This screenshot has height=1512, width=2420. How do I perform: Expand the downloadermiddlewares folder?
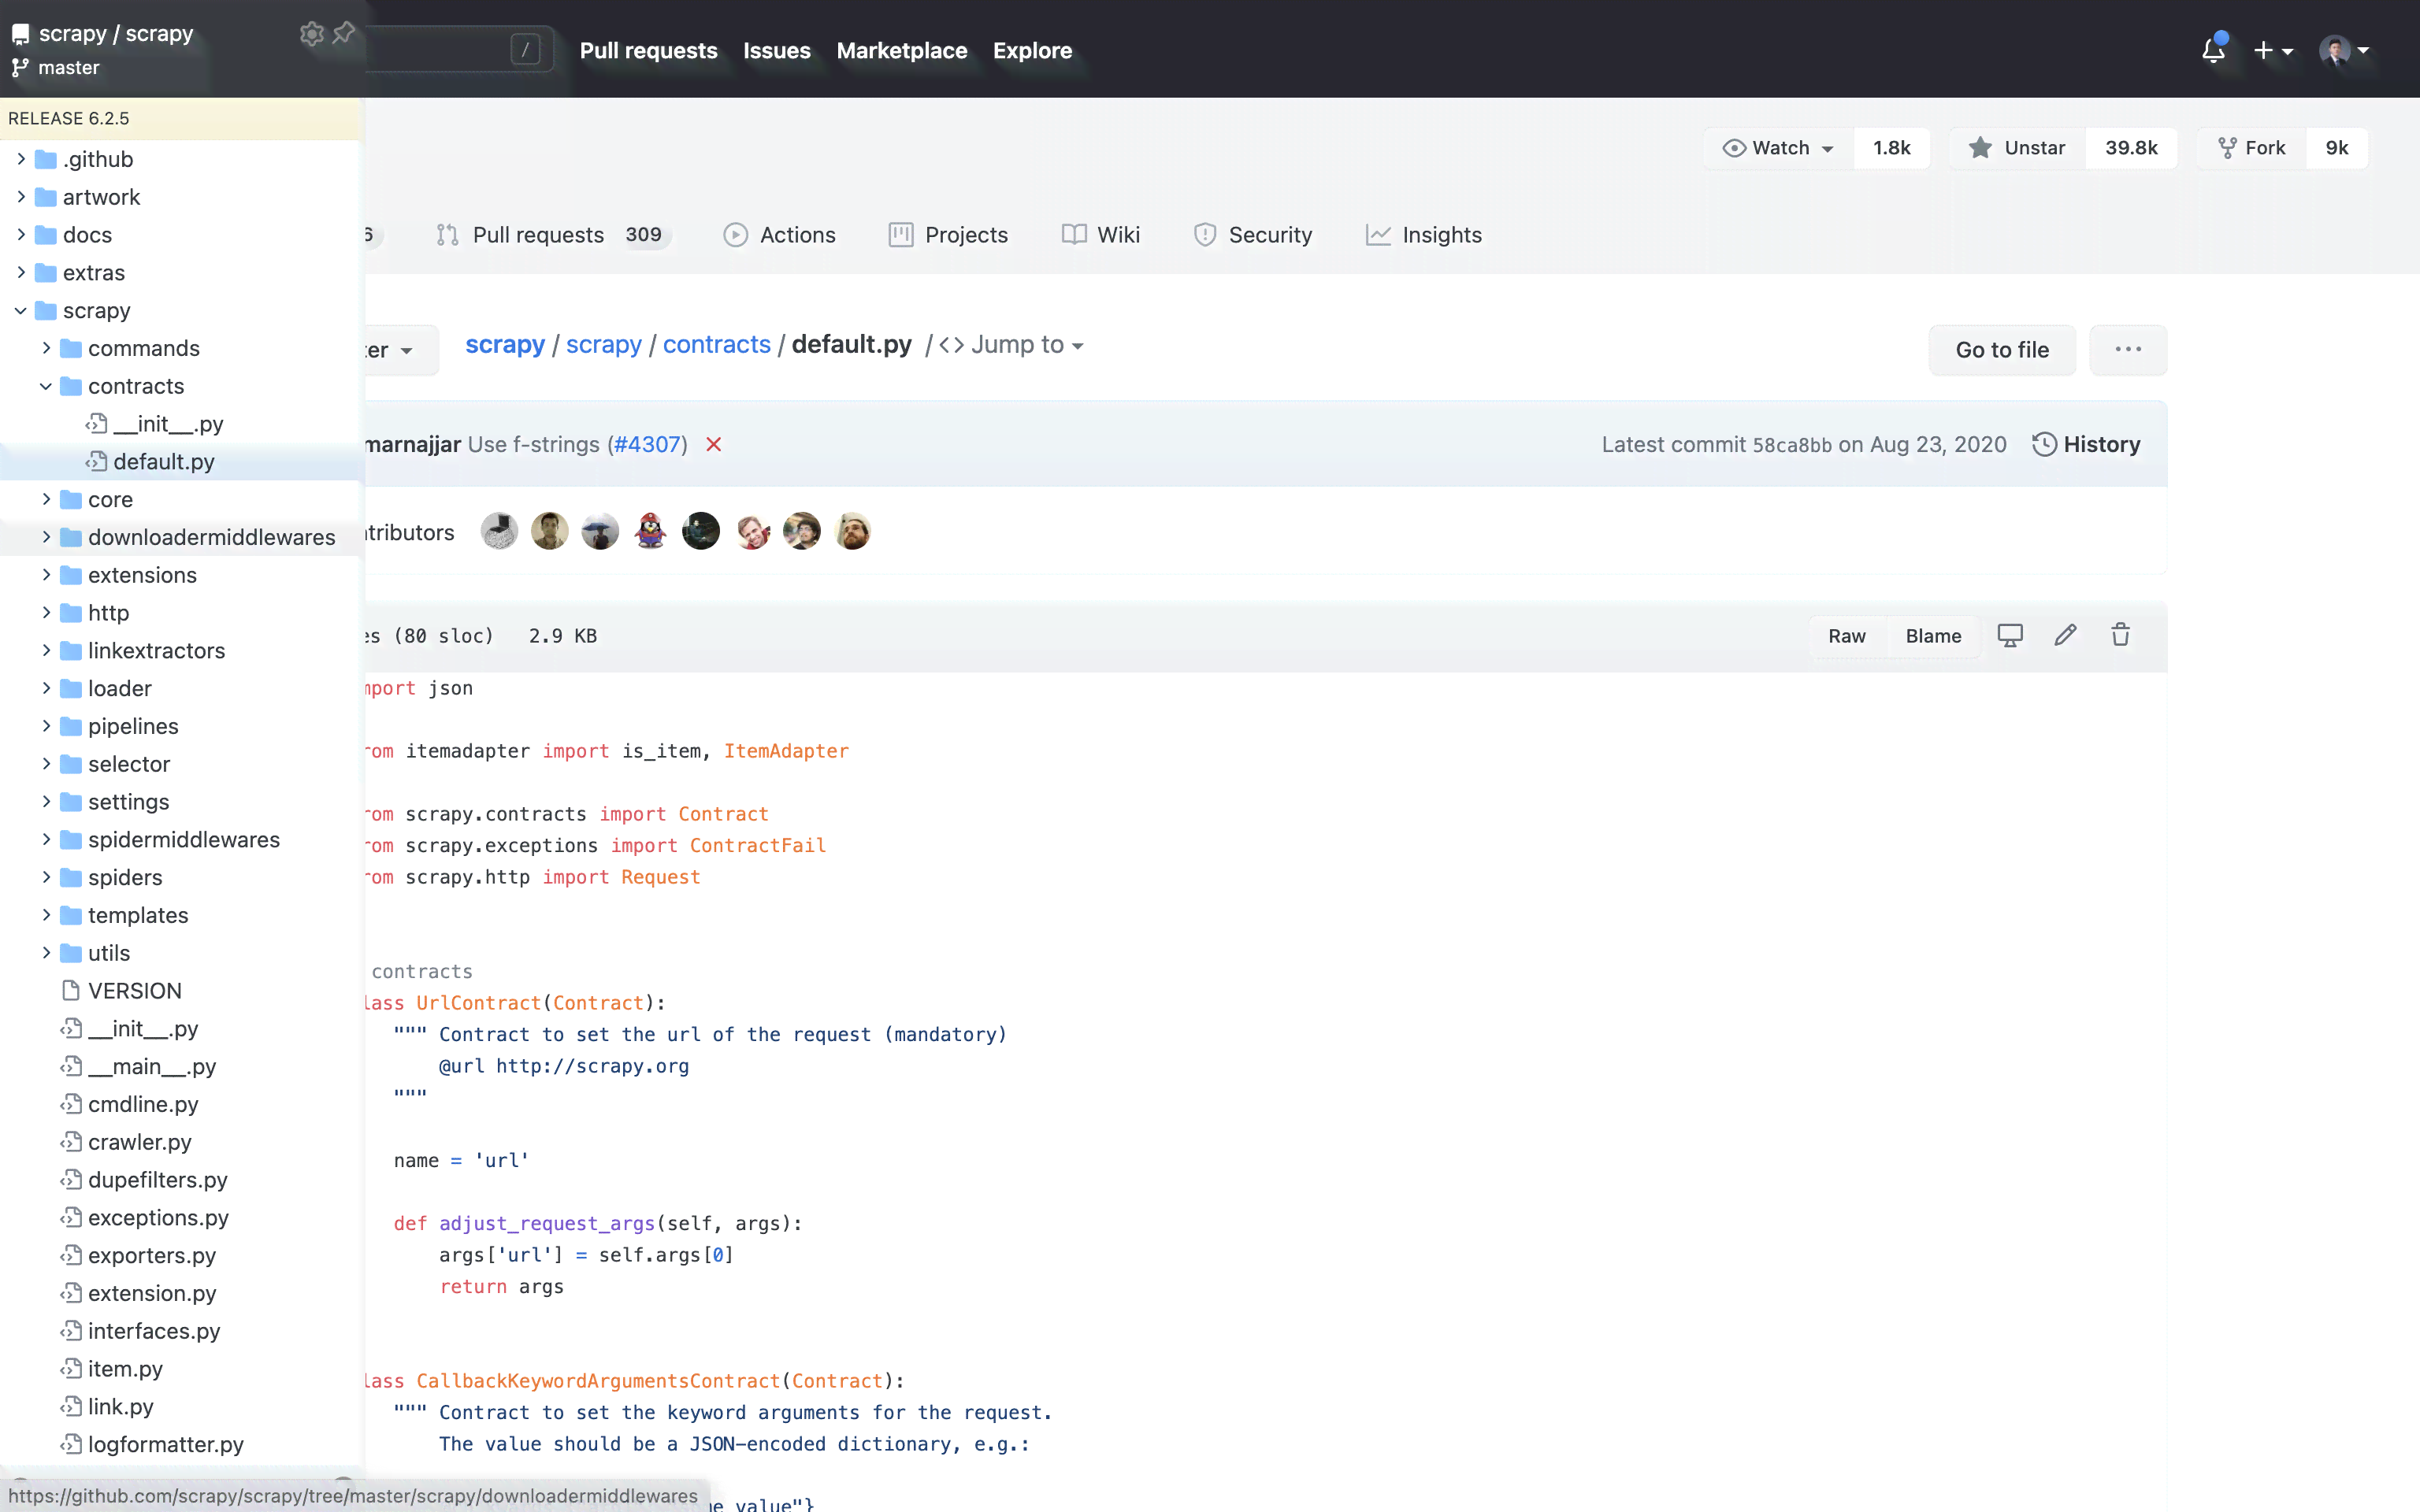46,537
